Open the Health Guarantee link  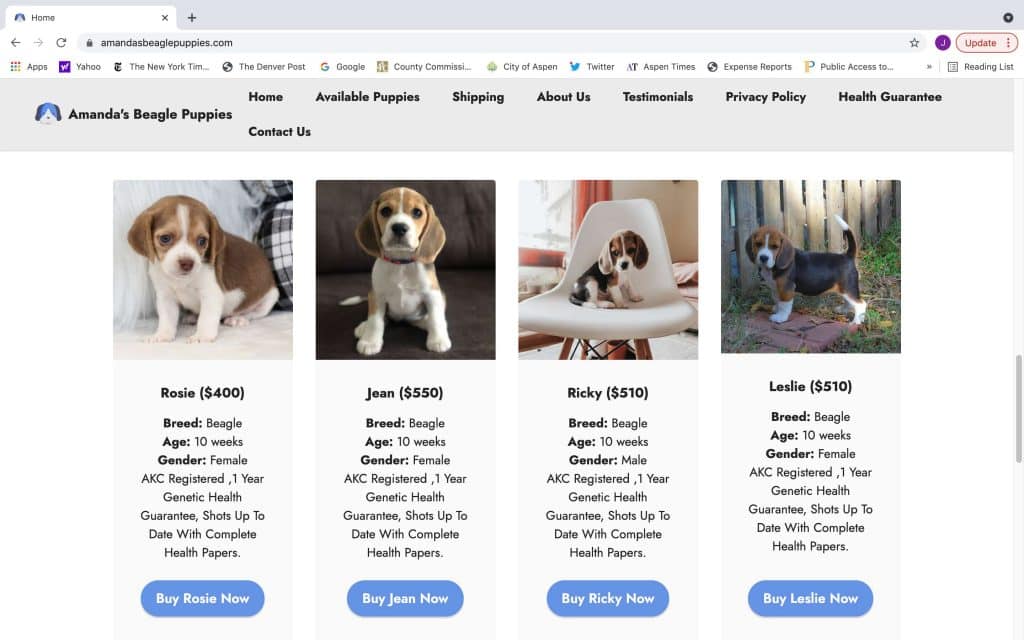tap(889, 97)
